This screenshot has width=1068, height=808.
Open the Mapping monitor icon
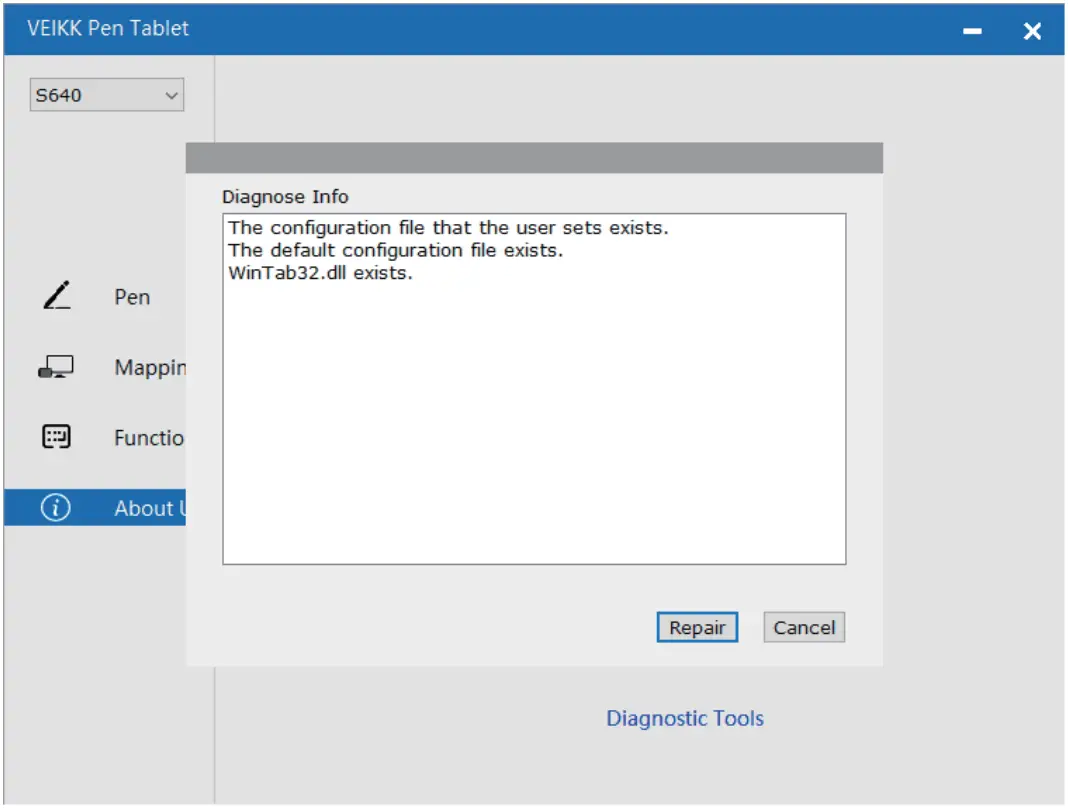click(56, 367)
